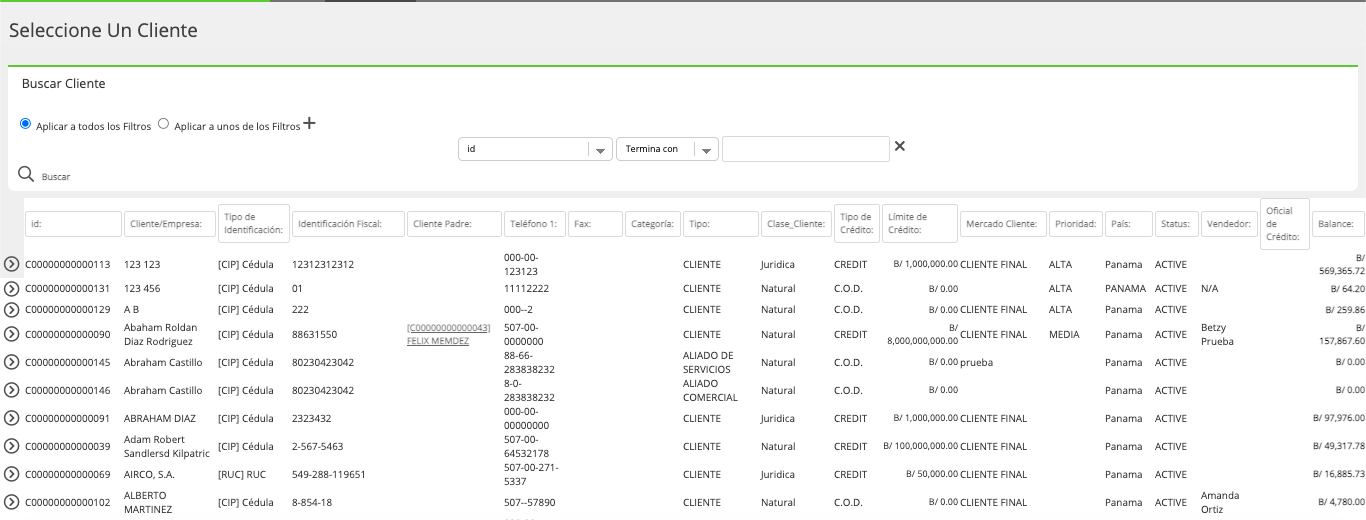
Task: Click the Buscar search label
Action: pos(56,177)
